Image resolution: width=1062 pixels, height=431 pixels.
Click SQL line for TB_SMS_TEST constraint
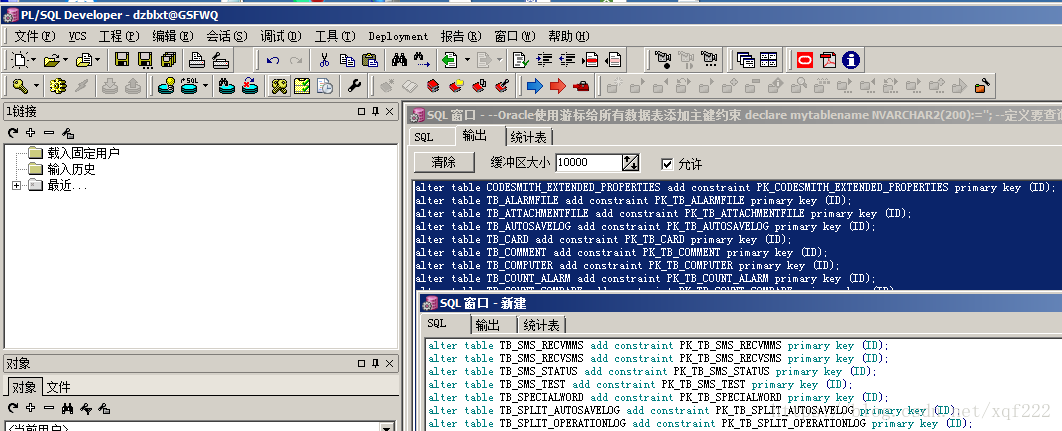pos(640,384)
